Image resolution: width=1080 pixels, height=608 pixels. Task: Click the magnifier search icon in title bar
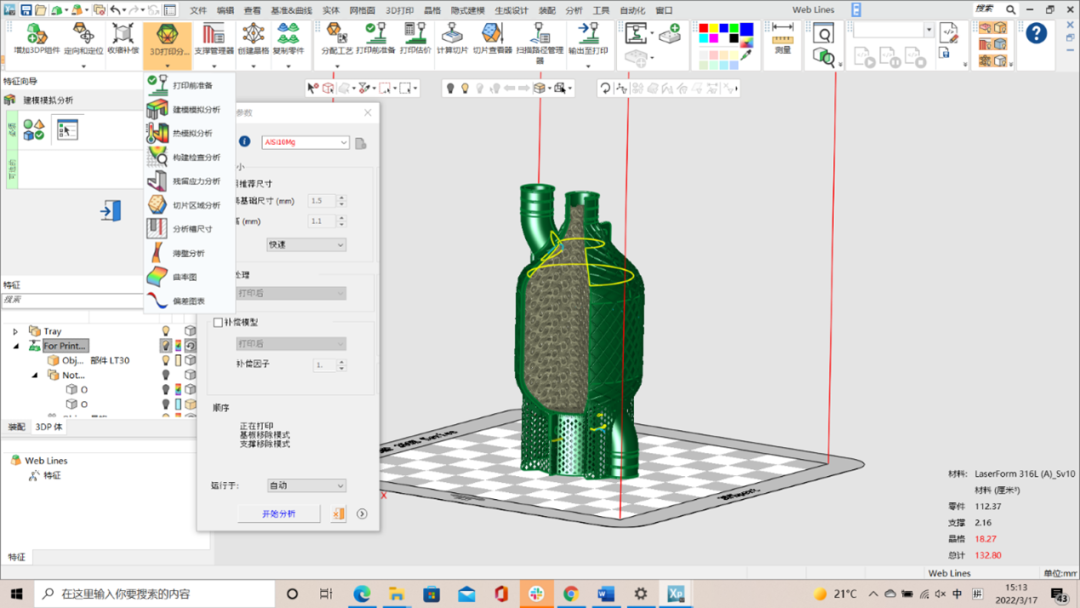pos(1010,10)
